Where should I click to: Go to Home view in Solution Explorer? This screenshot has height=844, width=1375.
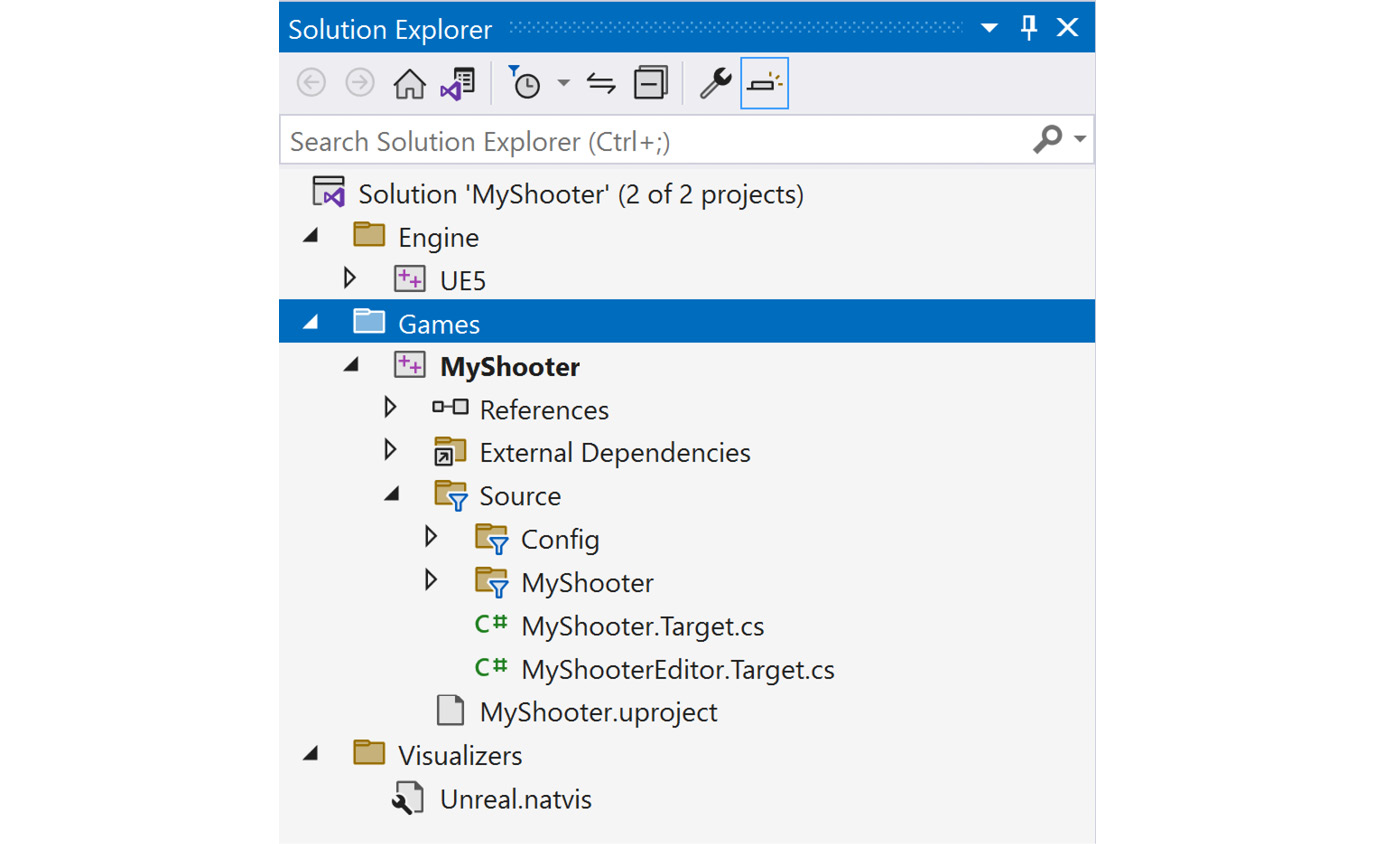coord(410,84)
